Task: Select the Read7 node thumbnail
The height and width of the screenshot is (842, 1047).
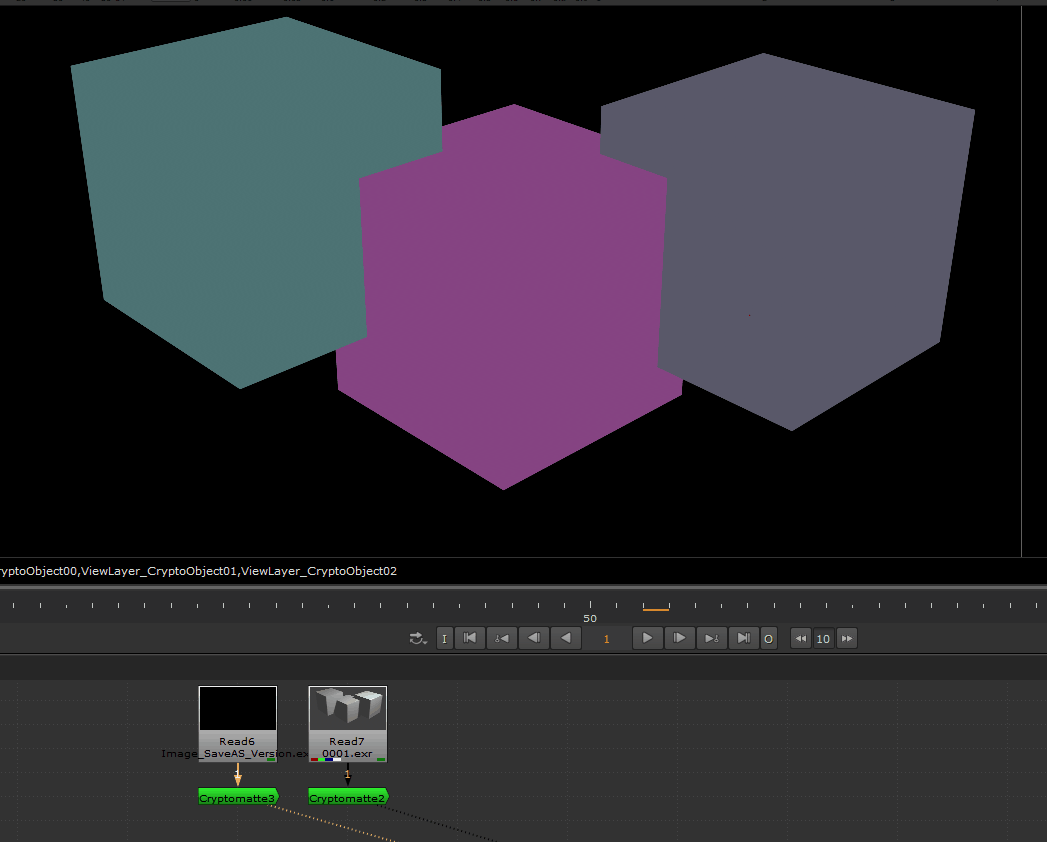Action: coord(348,710)
